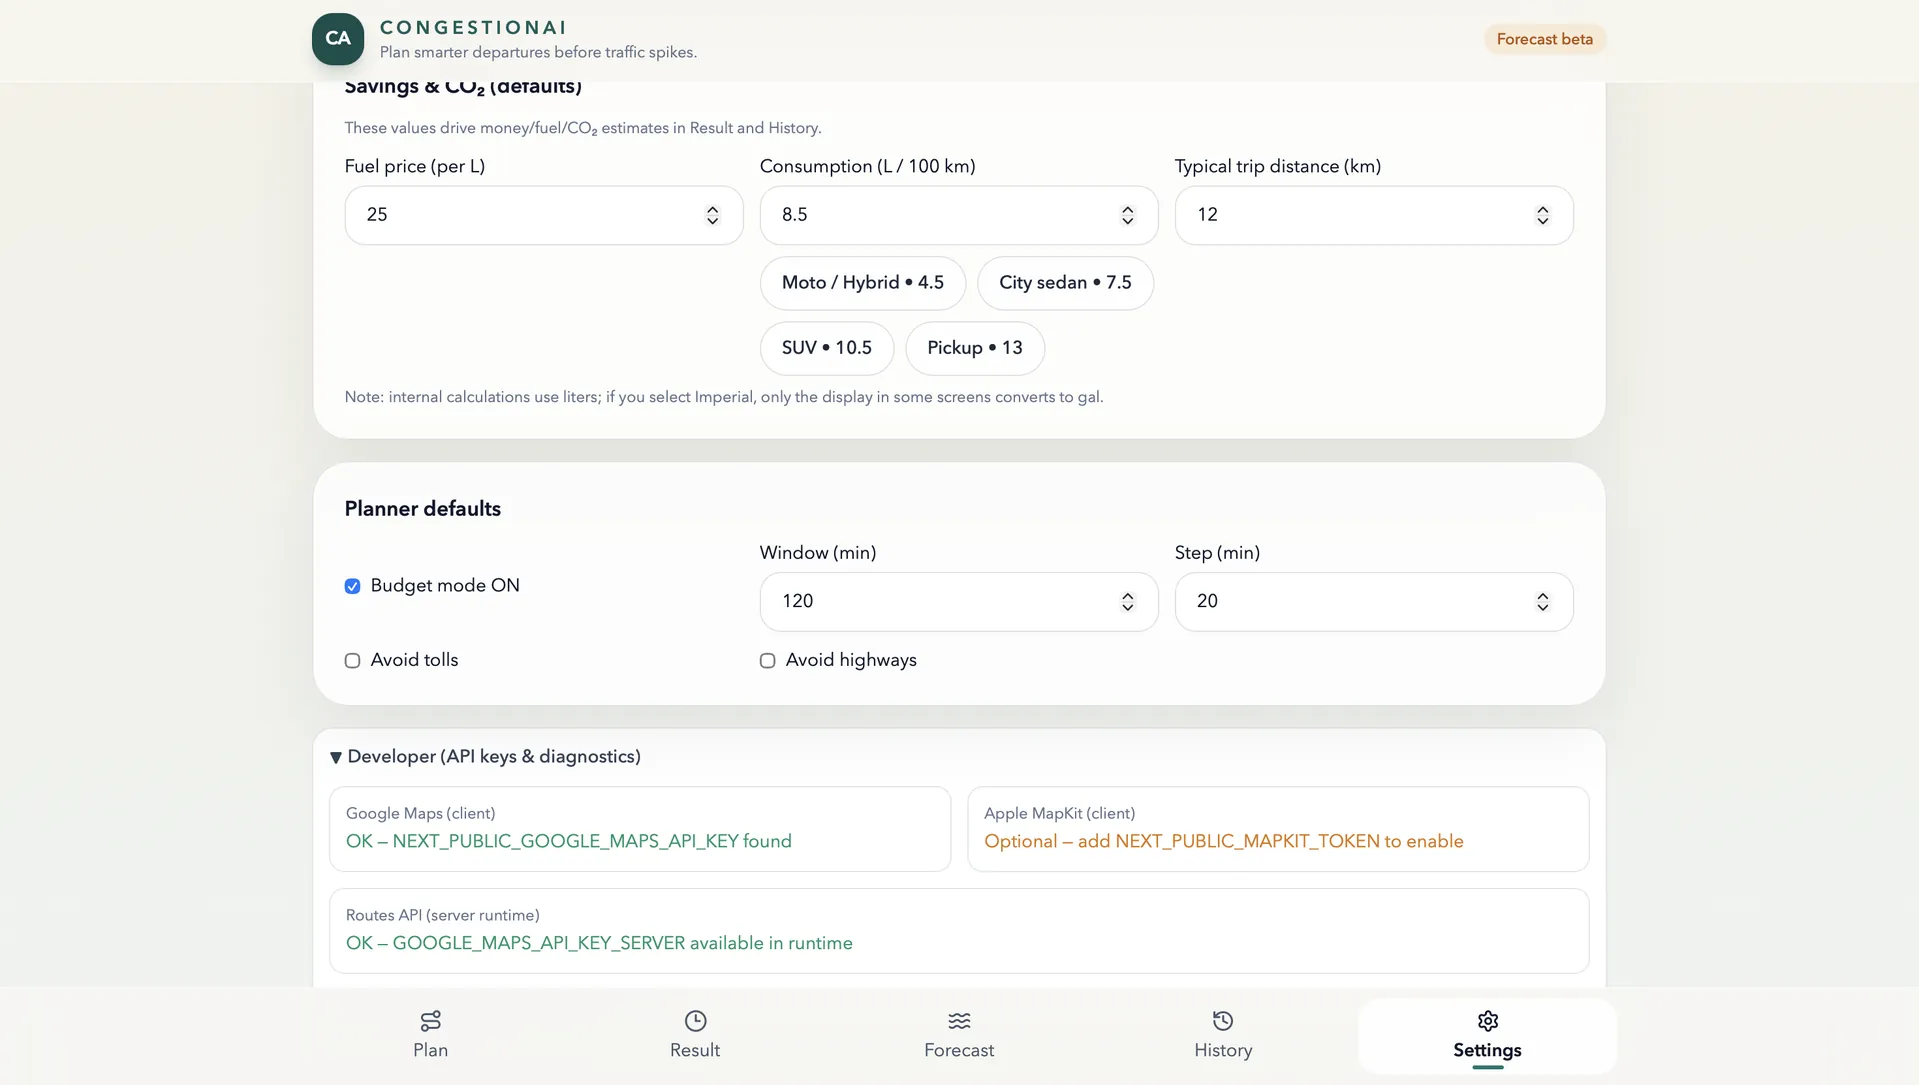Click the Google Maps (client) label
This screenshot has height=1085, width=1919.
coord(421,813)
